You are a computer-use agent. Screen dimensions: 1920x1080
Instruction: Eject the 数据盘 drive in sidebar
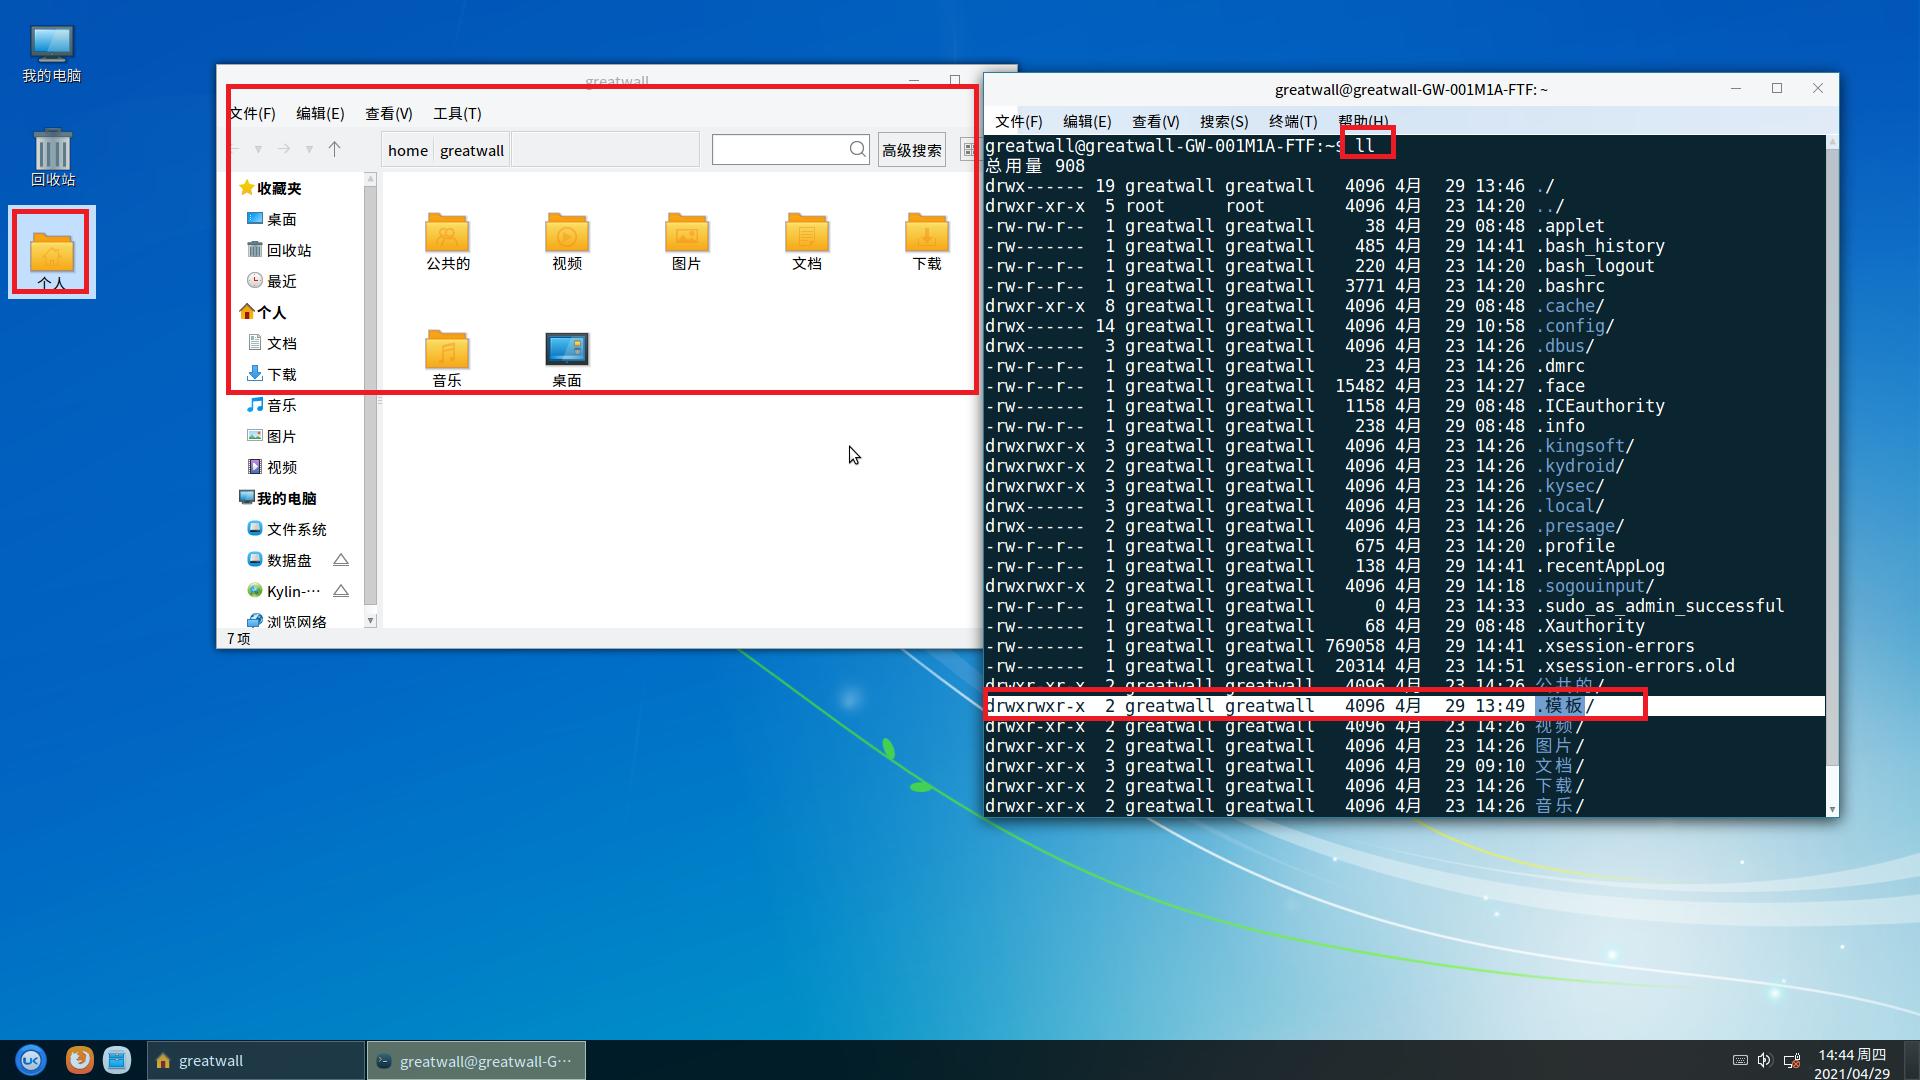click(x=341, y=560)
